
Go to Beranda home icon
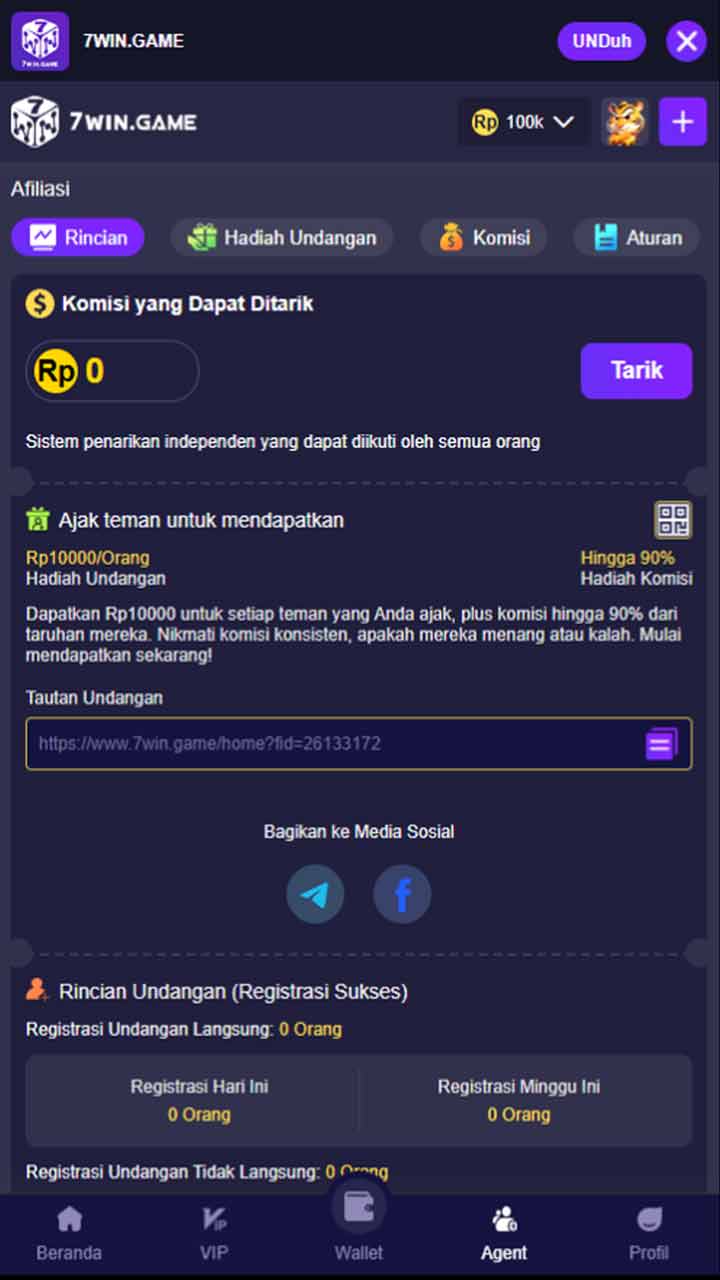tap(69, 1233)
